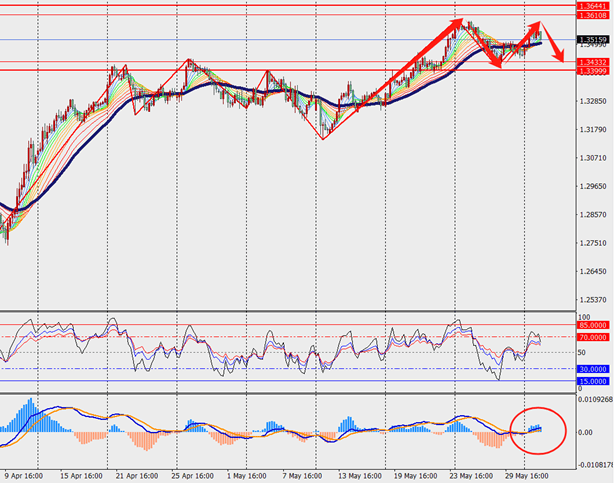Click the 1.33999 red price label
The width and height of the screenshot is (614, 483).
coord(592,71)
